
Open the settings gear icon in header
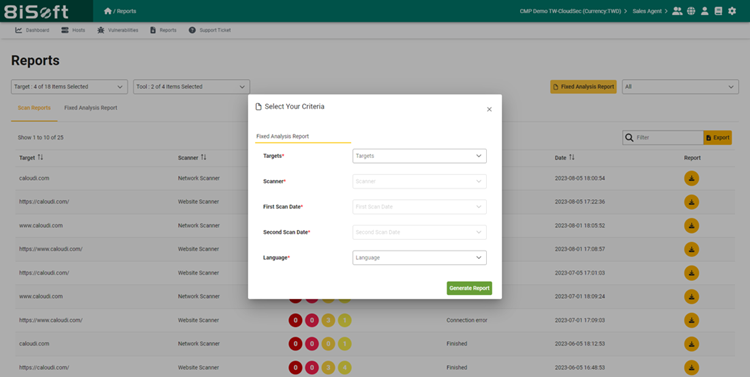point(732,11)
